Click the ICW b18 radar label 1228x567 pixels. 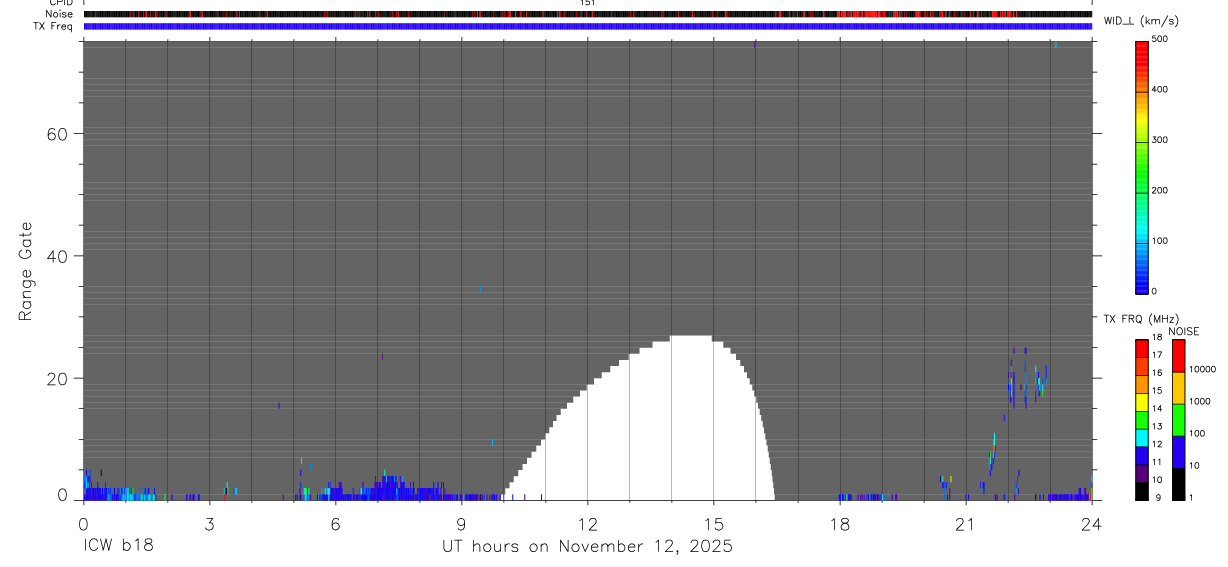119,546
